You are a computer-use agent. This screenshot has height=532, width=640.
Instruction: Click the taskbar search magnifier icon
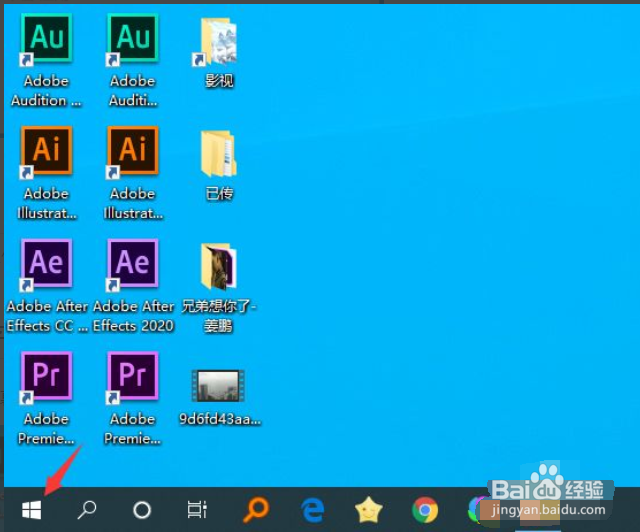pos(87,510)
